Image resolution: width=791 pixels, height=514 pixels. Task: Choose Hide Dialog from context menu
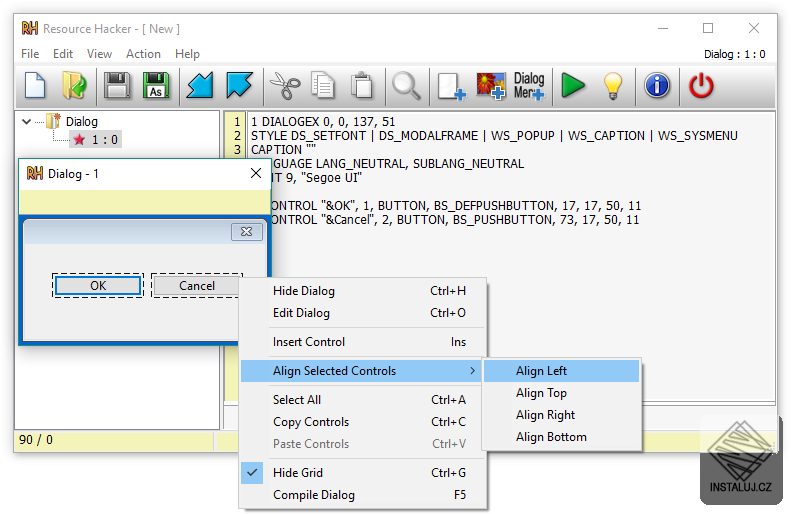click(363, 291)
